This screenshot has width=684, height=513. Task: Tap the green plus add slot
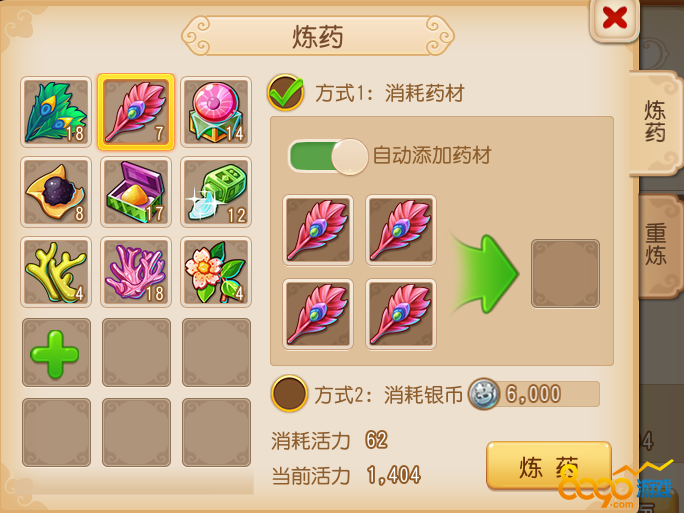pyautogui.click(x=56, y=352)
